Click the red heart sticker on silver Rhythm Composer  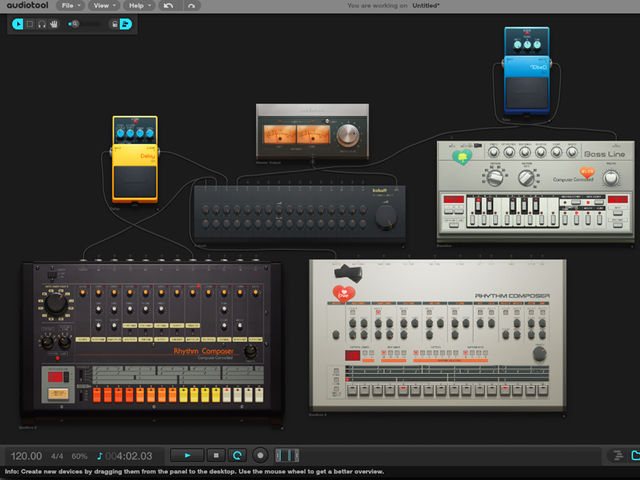tap(344, 293)
